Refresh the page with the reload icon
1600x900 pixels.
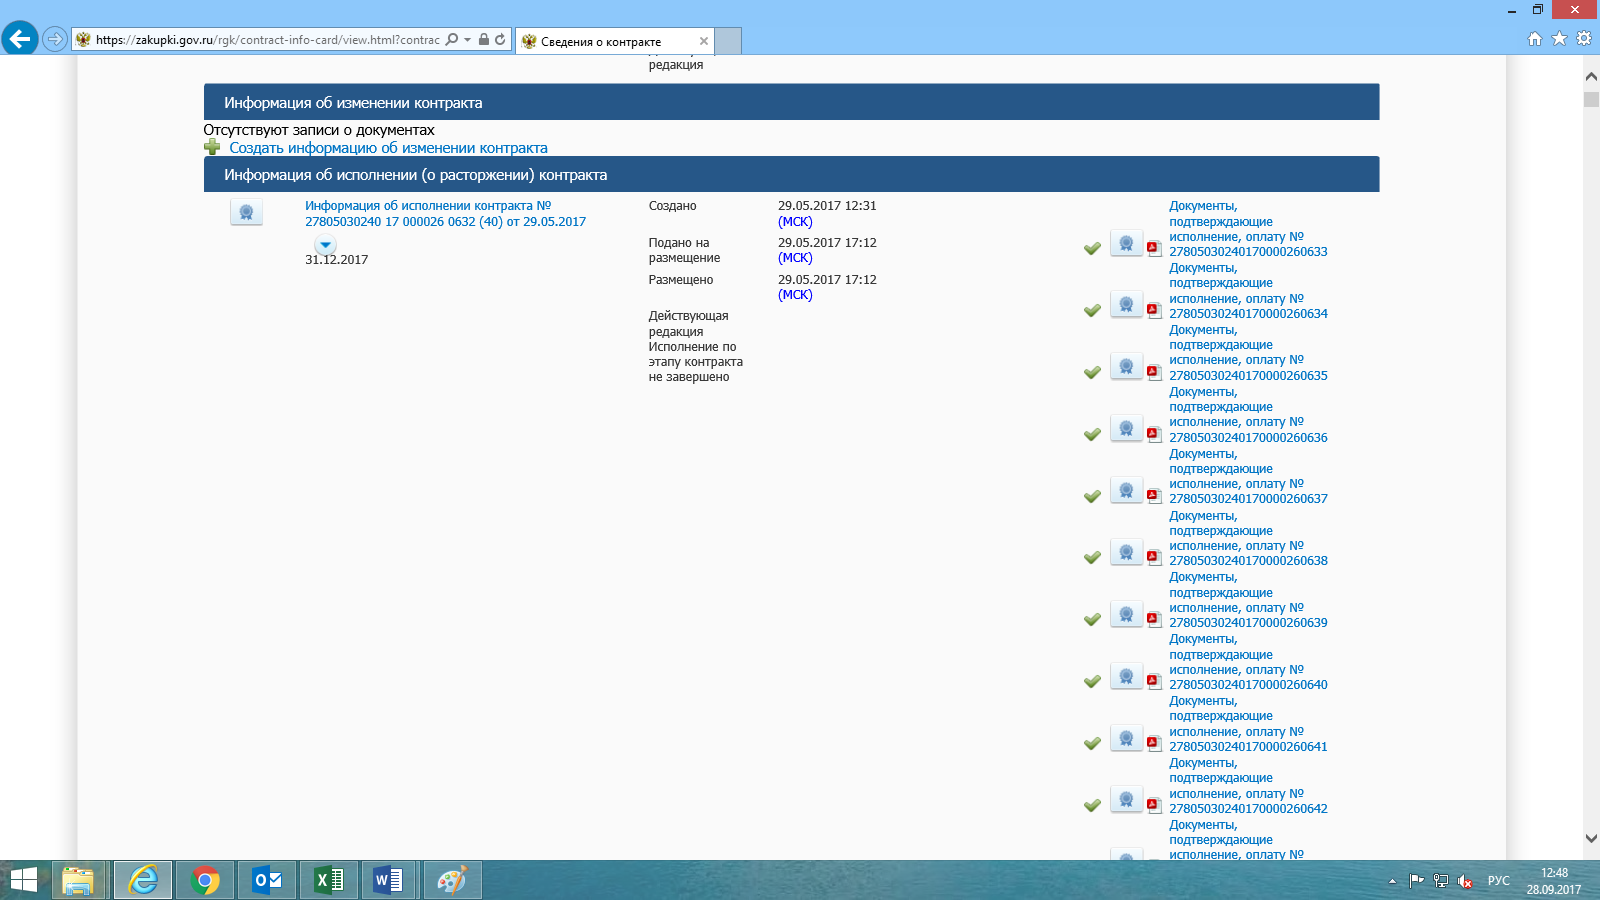(x=500, y=39)
